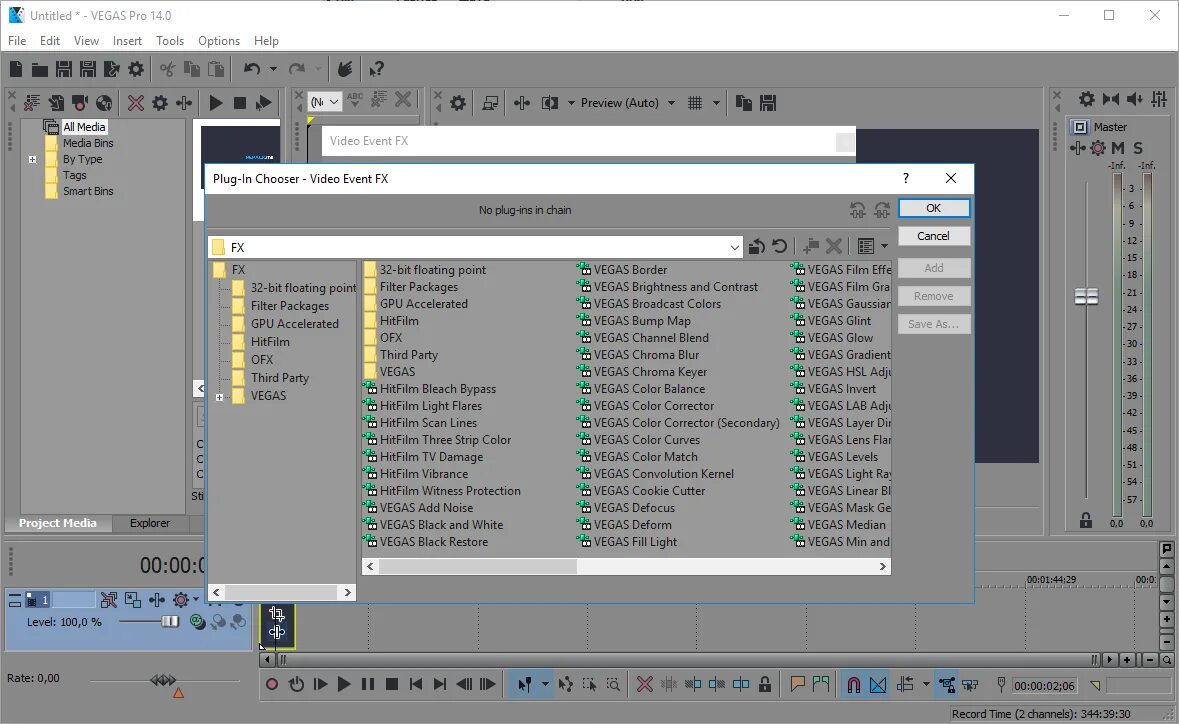The width and height of the screenshot is (1179, 724).
Task: Expand the By Type node in Project Media
Action: pyautogui.click(x=32, y=159)
